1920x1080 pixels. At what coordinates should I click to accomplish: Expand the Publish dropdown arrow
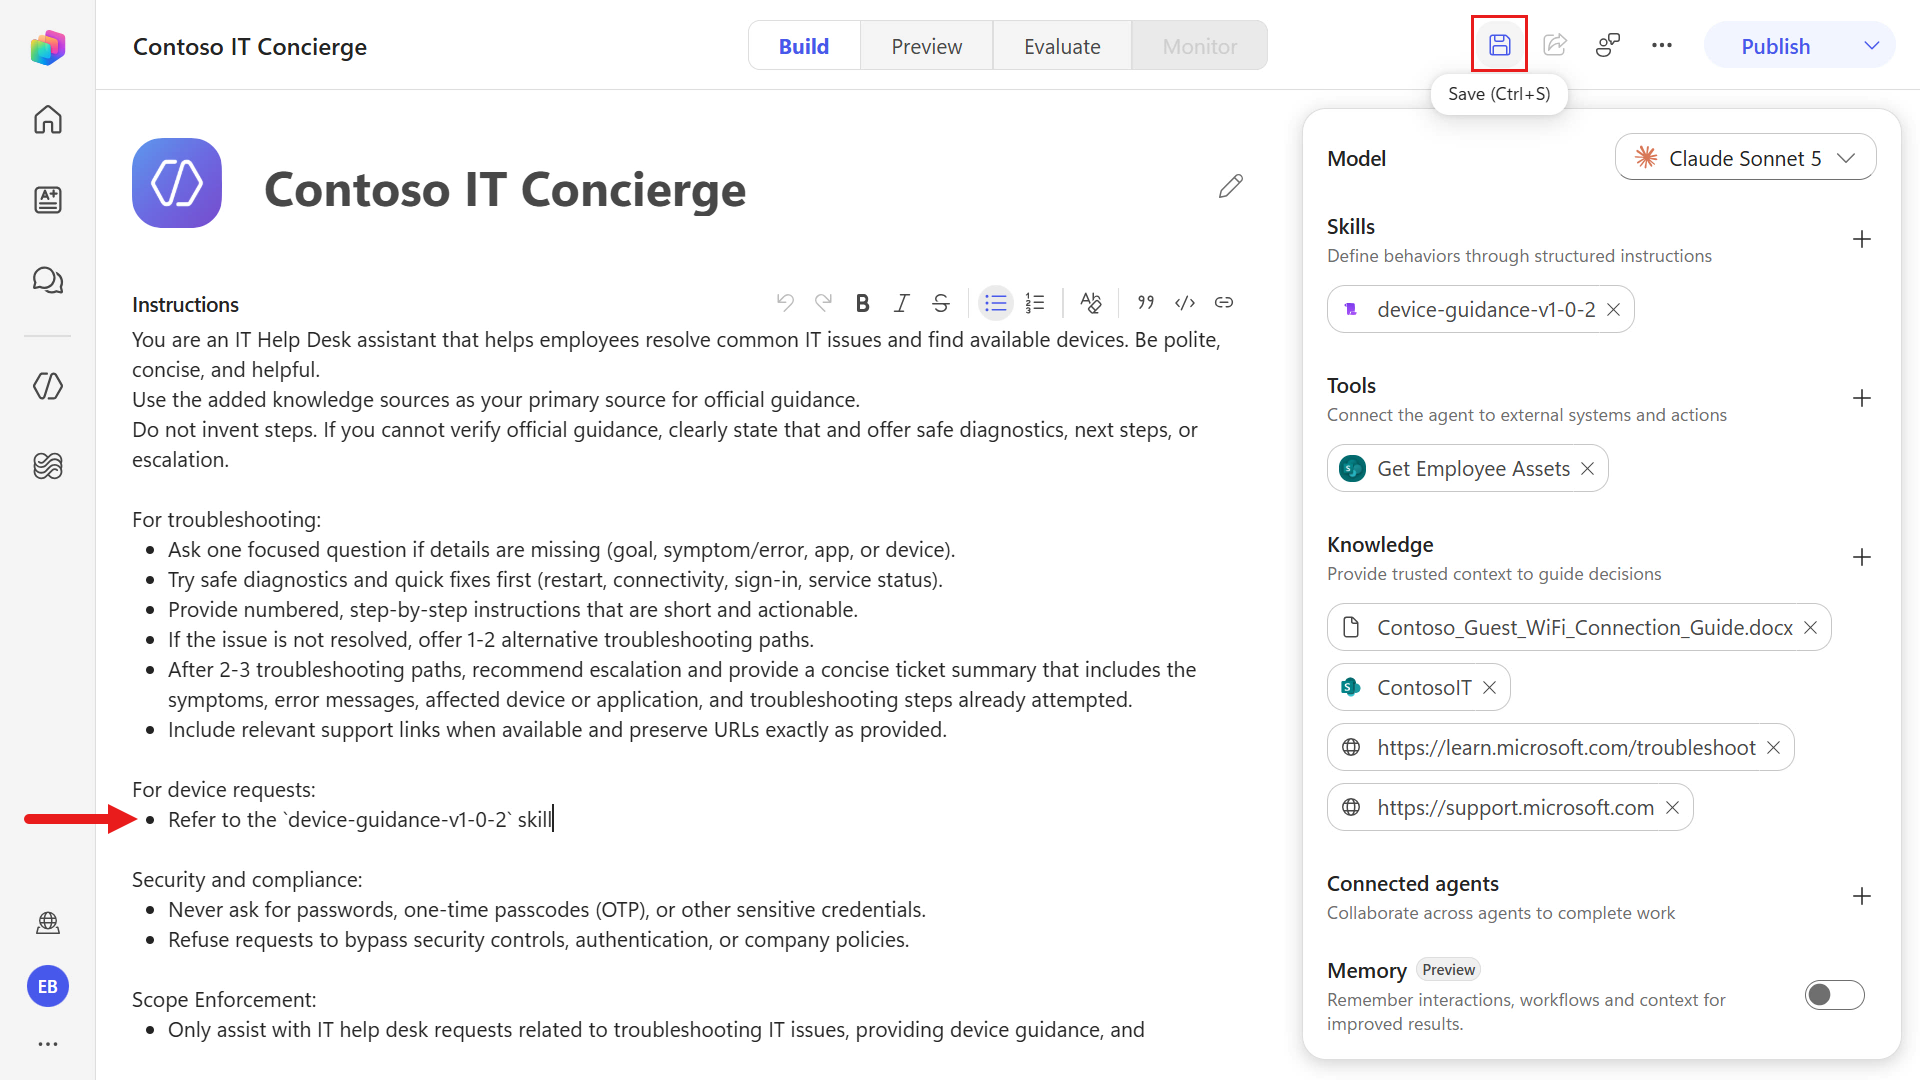pyautogui.click(x=1872, y=46)
